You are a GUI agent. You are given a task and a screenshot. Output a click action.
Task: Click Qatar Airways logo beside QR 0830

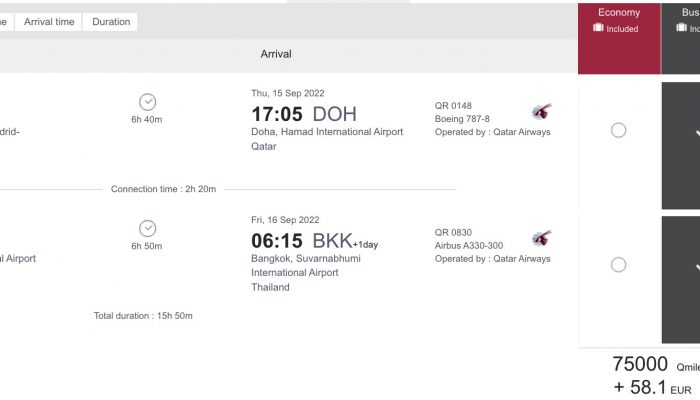tap(542, 238)
